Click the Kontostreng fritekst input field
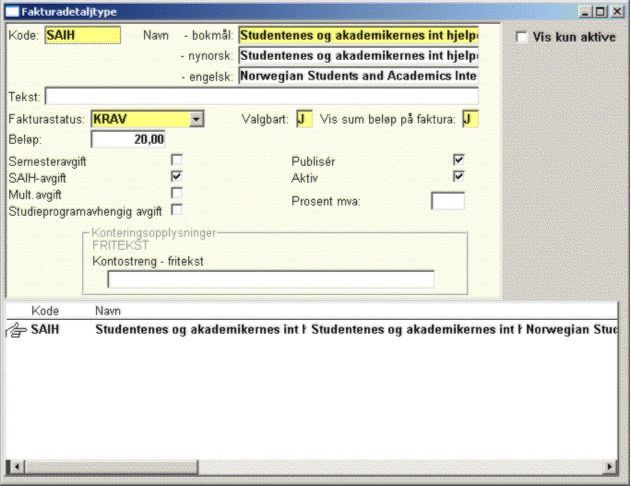The height and width of the screenshot is (486, 630). tap(271, 280)
